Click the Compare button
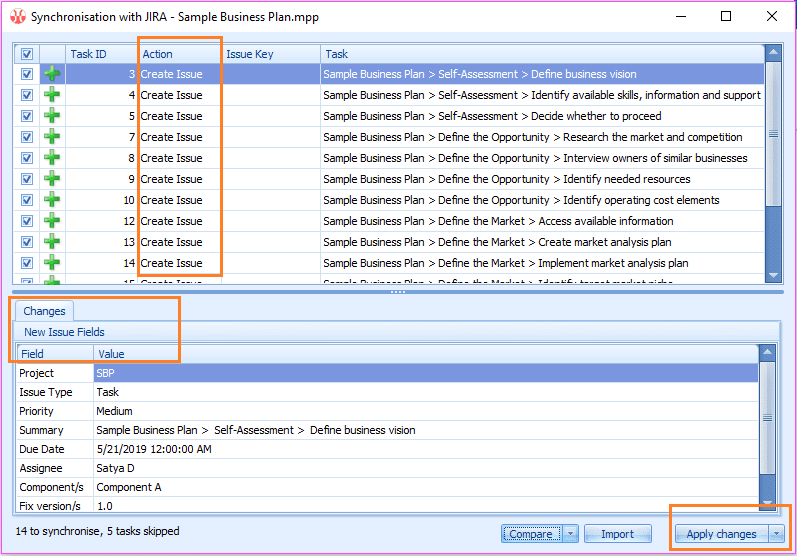 click(x=532, y=534)
